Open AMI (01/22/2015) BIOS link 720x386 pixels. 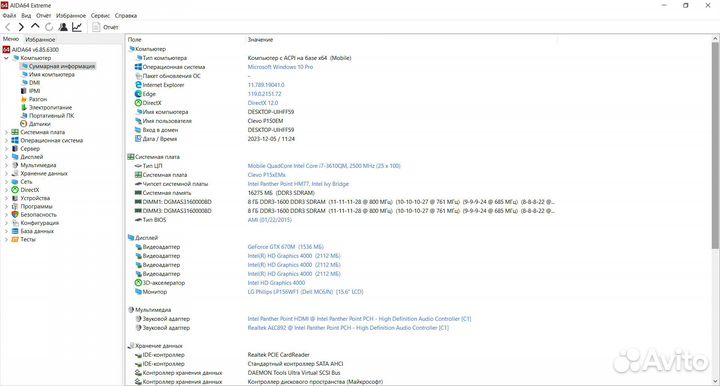(x=270, y=220)
